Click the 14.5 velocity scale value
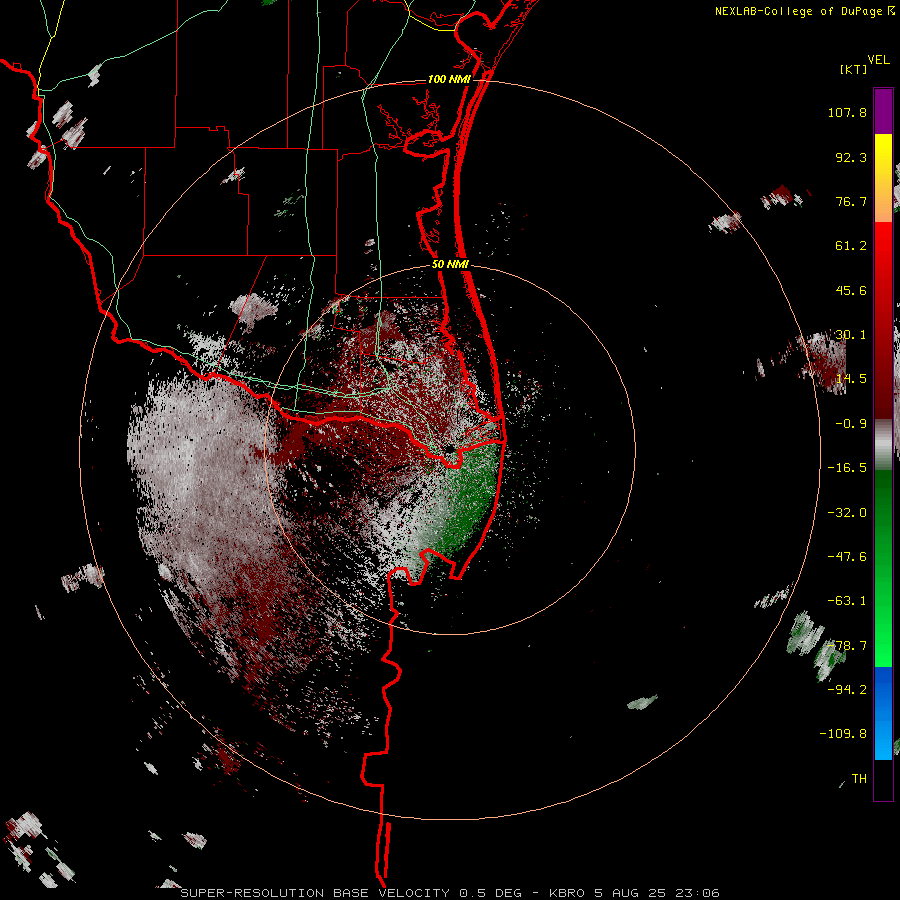900x900 pixels. tap(851, 379)
